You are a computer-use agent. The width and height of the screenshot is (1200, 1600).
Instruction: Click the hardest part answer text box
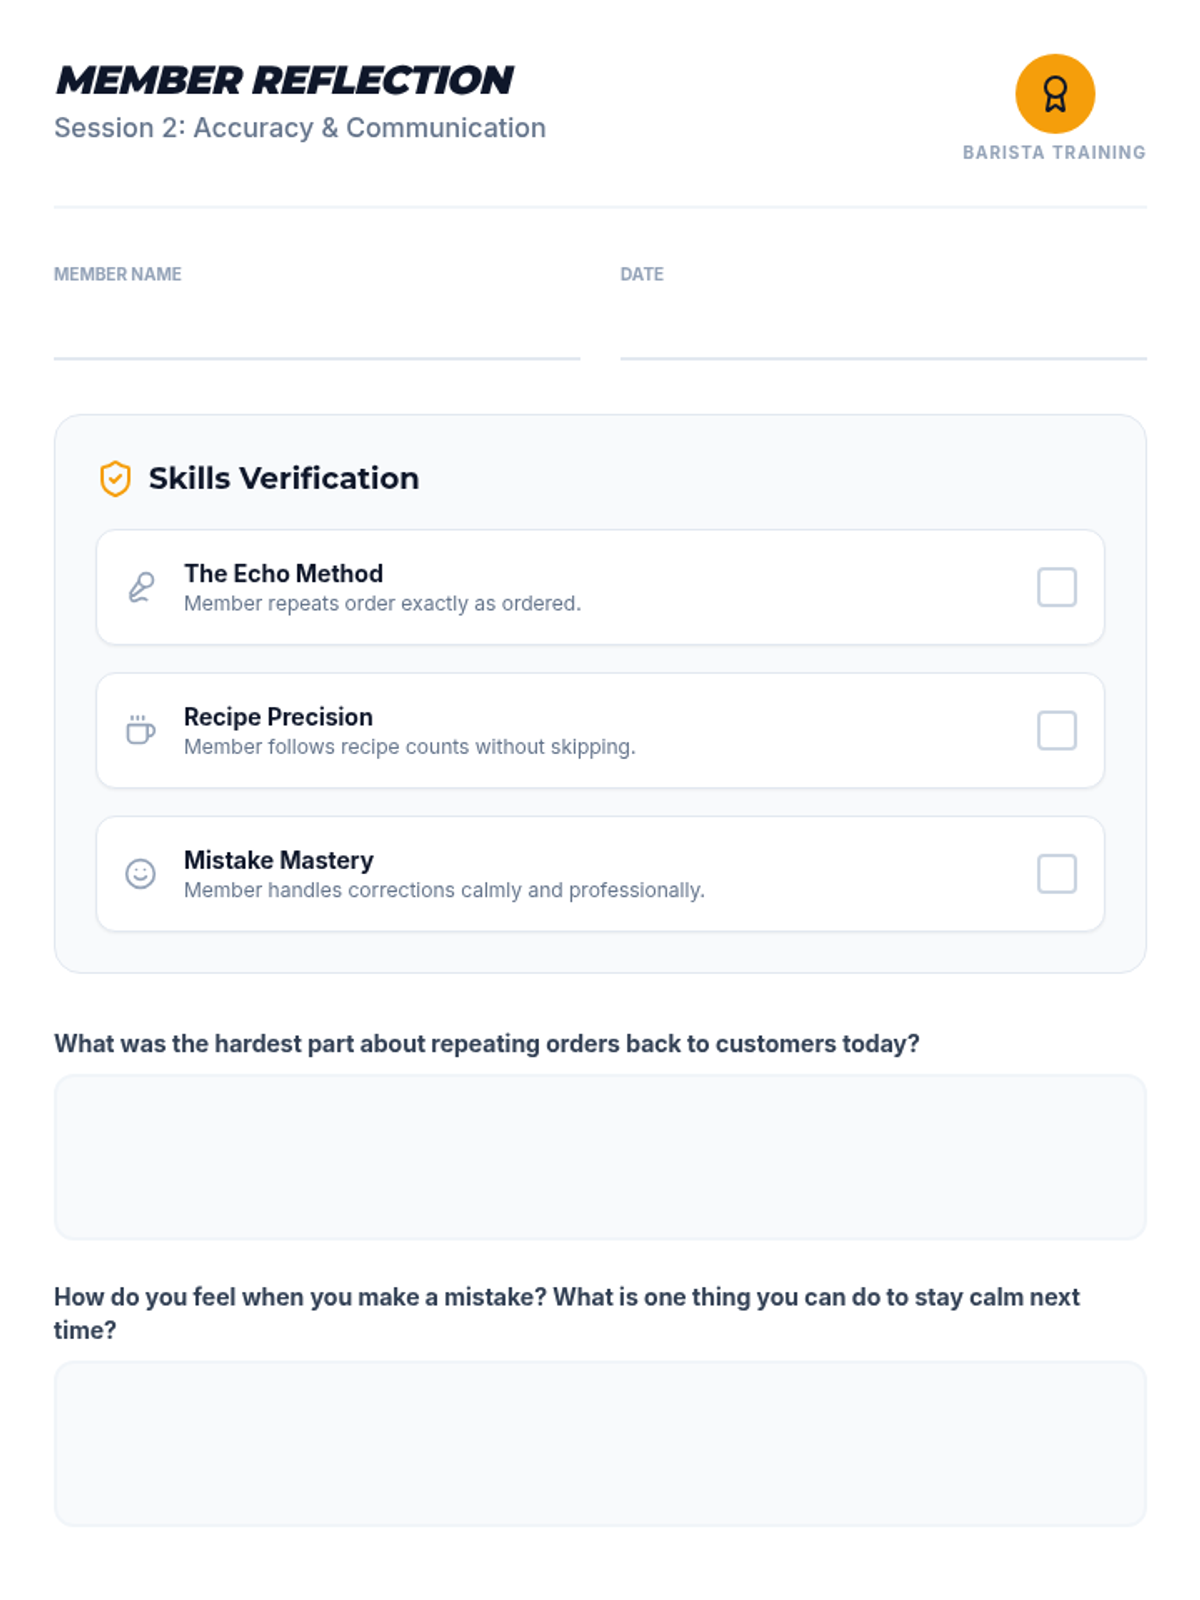600,1157
